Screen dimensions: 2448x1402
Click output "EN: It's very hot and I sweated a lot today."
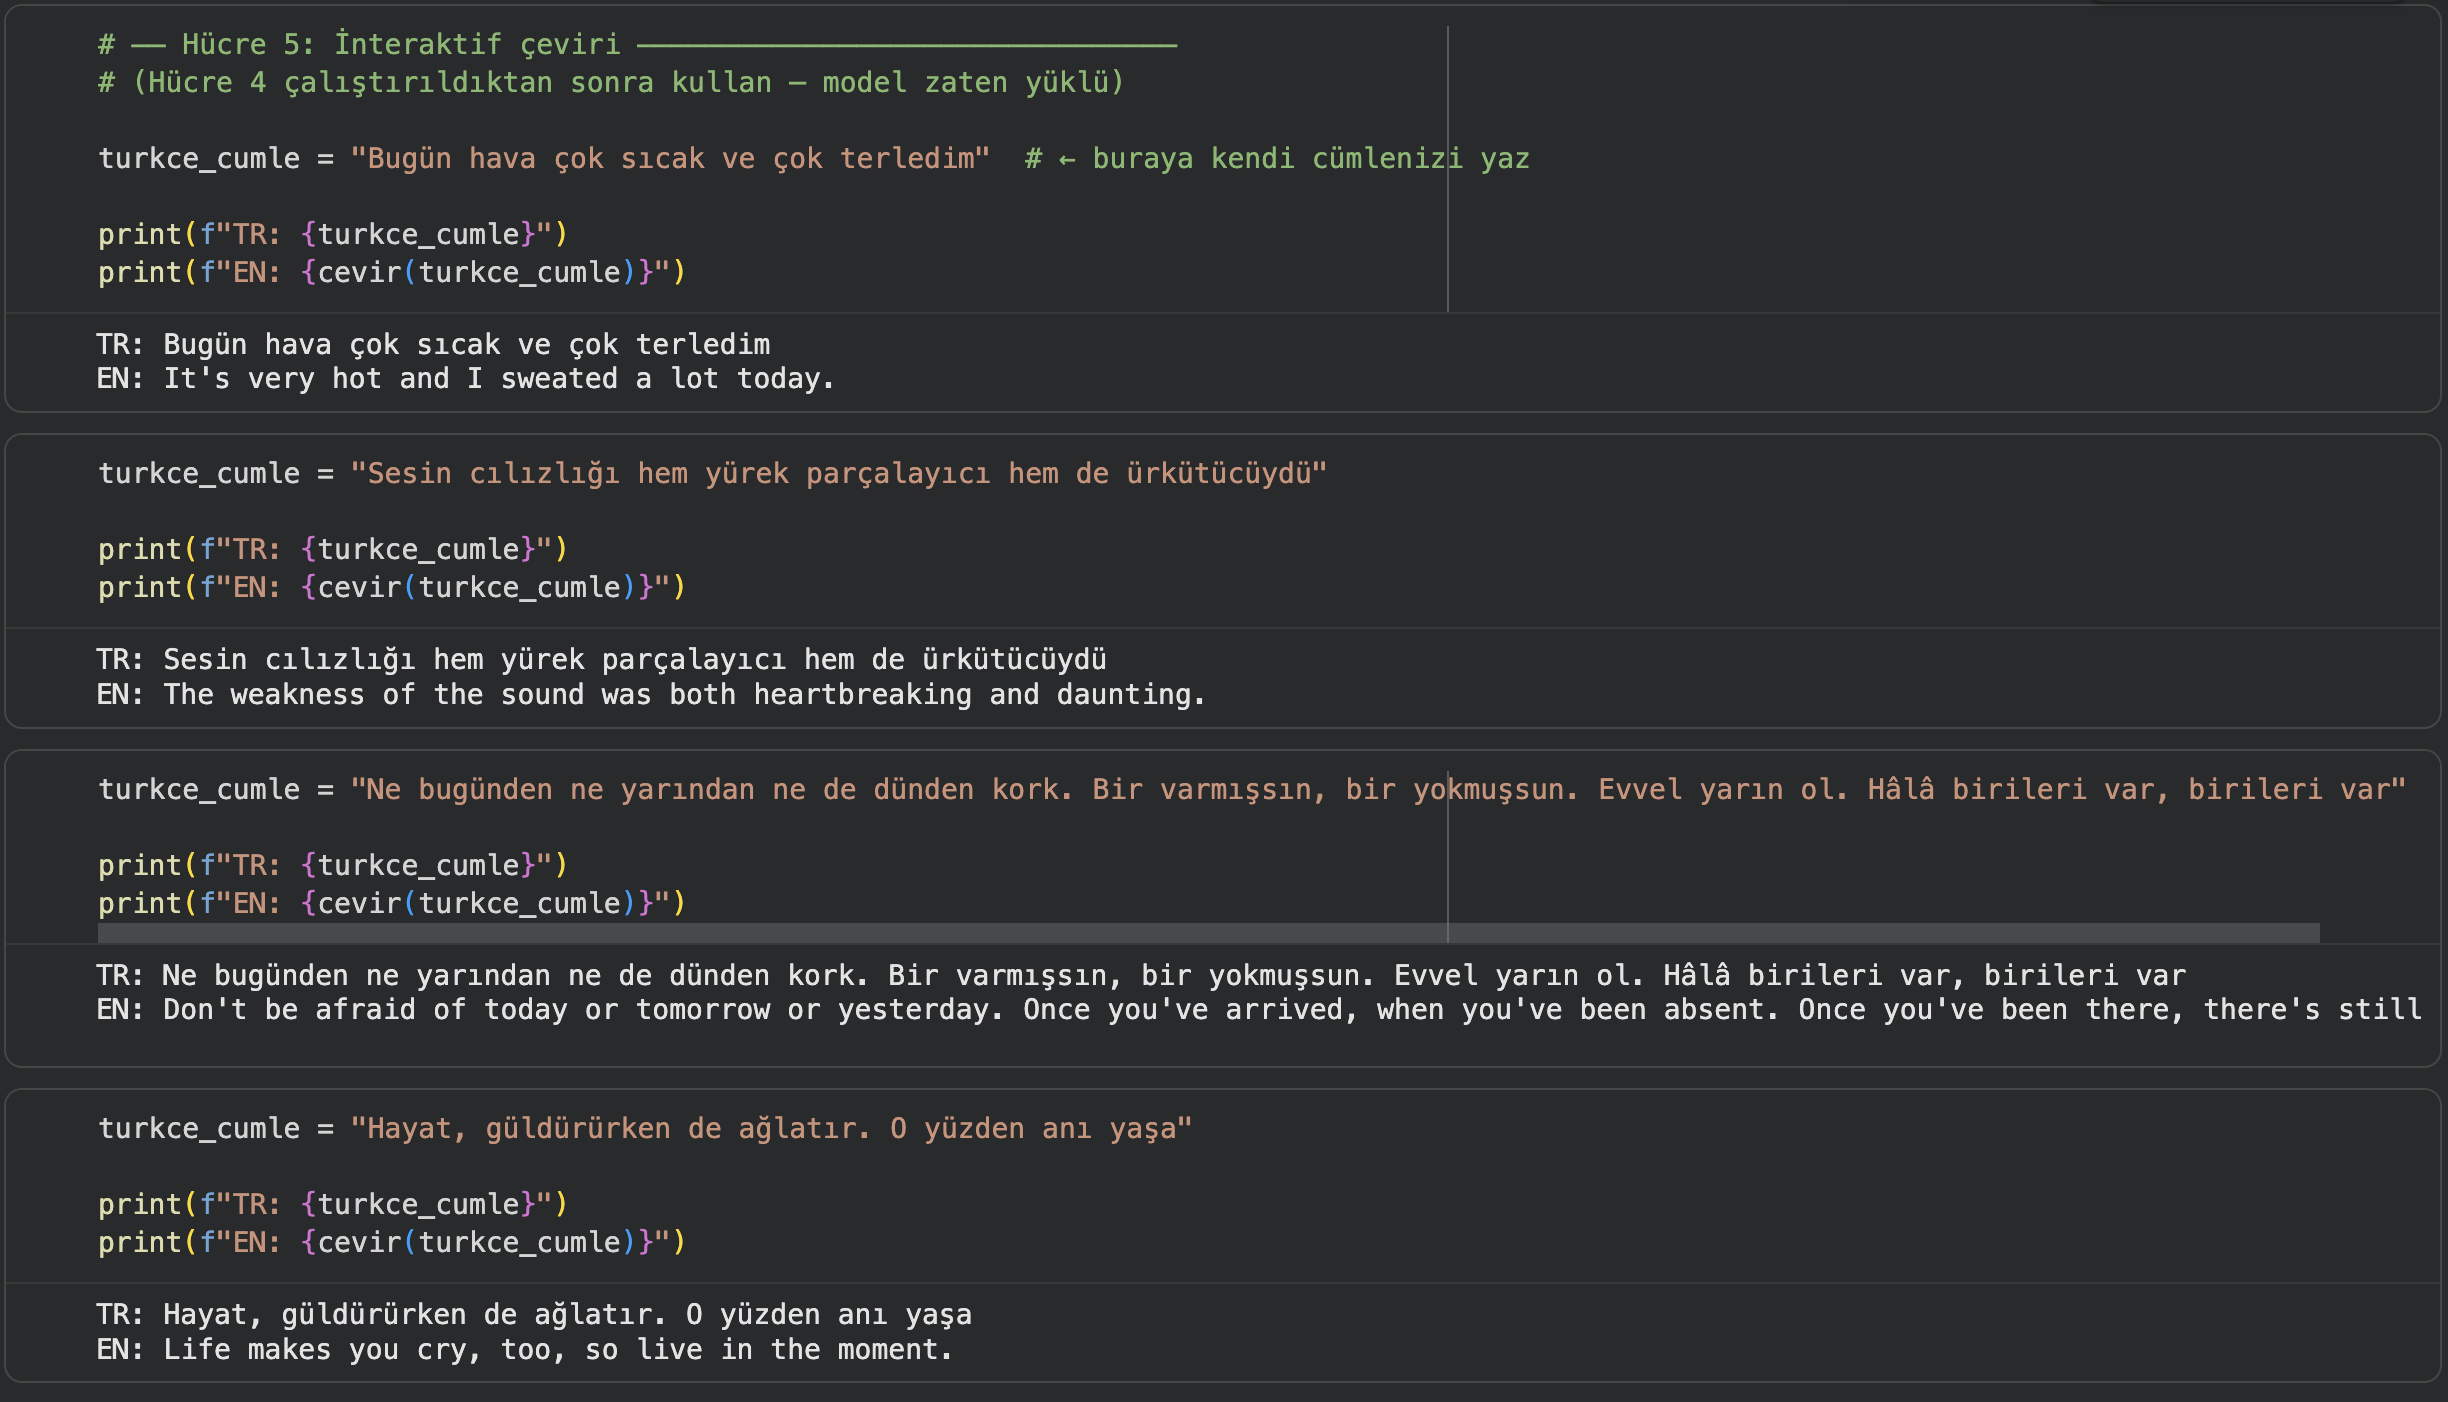(x=465, y=378)
